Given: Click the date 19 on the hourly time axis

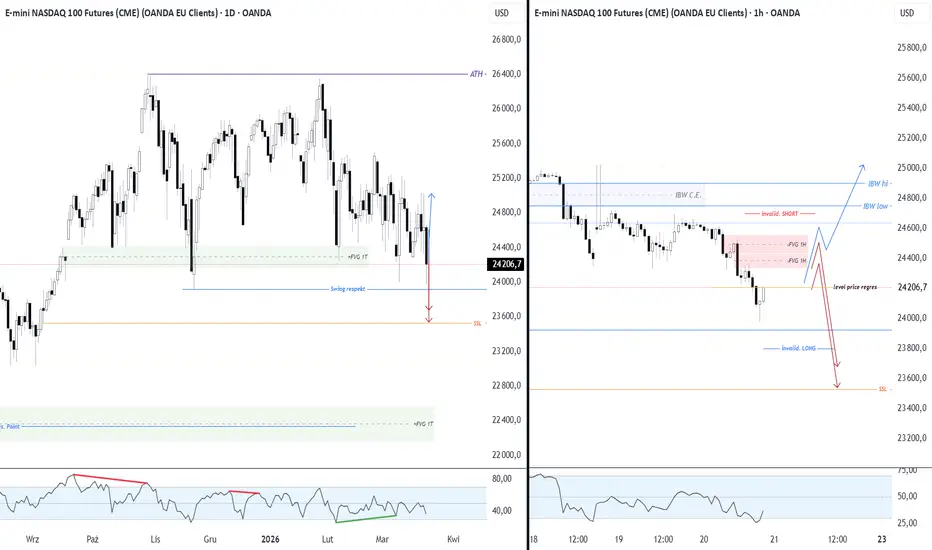Looking at the screenshot, I should tap(619, 539).
